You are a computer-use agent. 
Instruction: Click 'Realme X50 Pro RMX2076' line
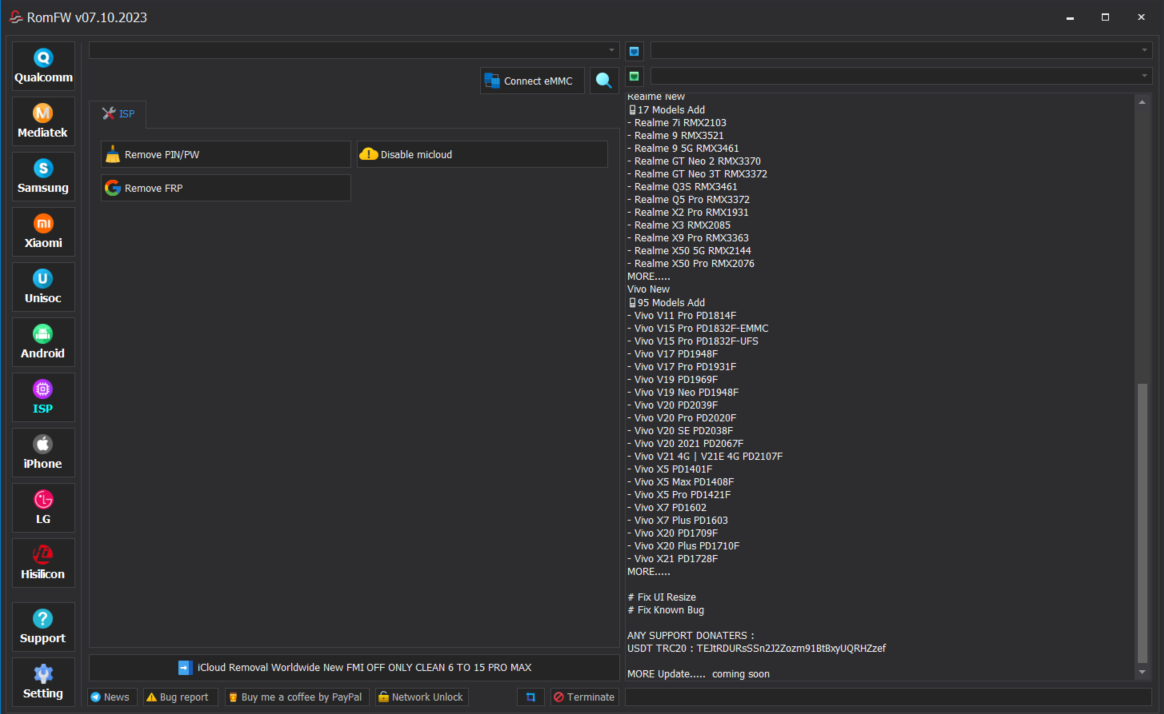tap(690, 263)
